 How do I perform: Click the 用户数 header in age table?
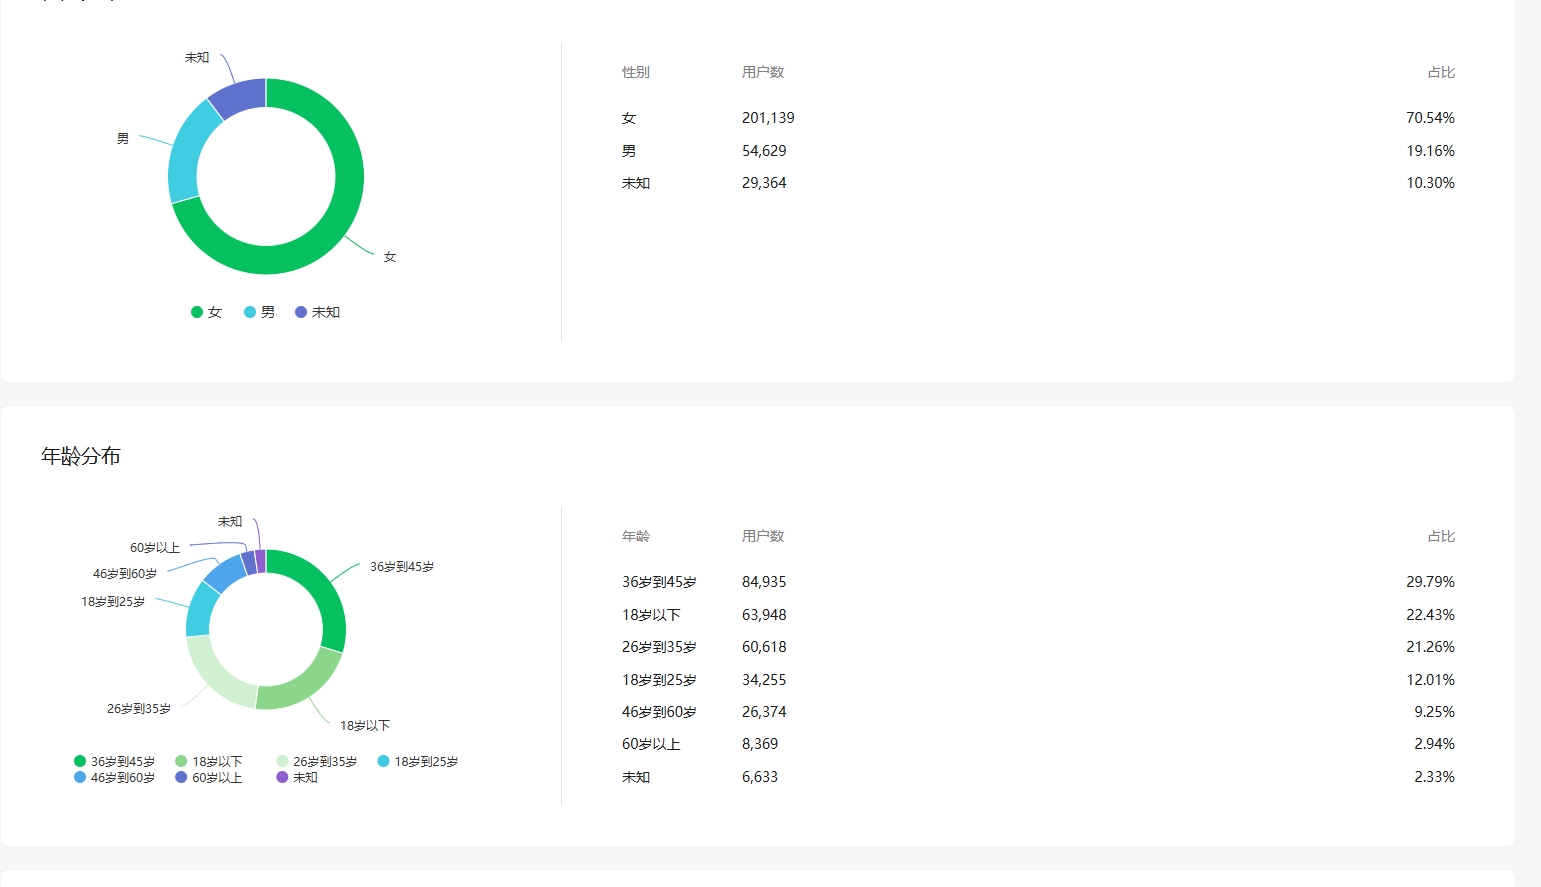(x=763, y=536)
